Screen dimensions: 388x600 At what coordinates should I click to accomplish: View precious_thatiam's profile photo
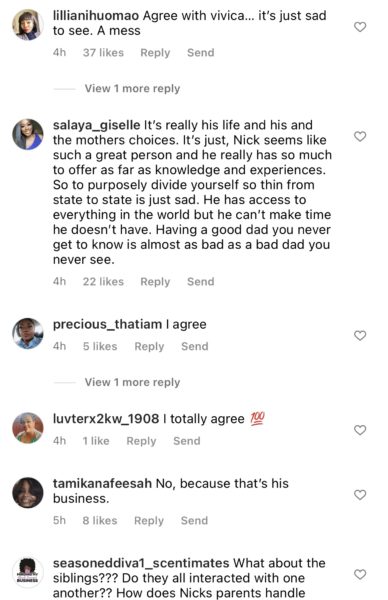coord(28,333)
